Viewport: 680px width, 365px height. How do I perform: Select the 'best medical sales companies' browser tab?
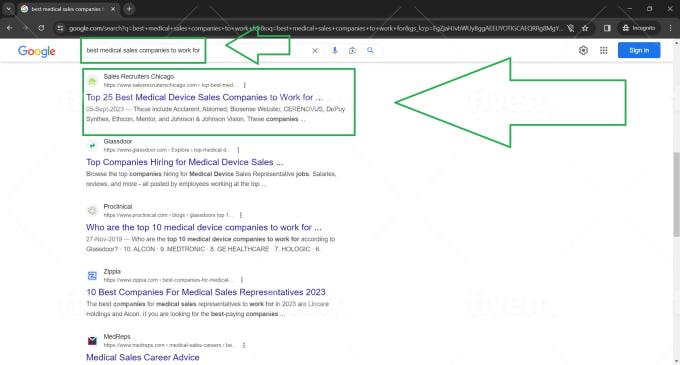pyautogui.click(x=69, y=9)
